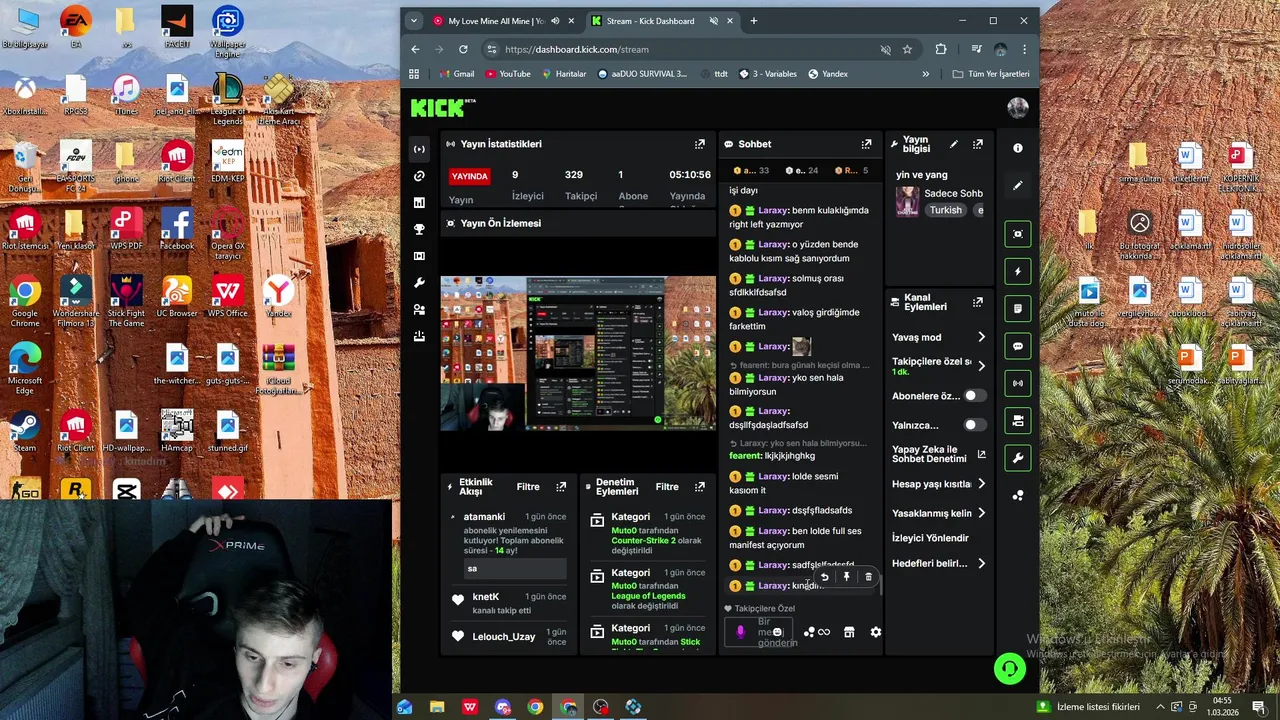Screen dimensions: 1280x720
Task: Open the trophy icon in Kick sidebar
Action: point(419,229)
